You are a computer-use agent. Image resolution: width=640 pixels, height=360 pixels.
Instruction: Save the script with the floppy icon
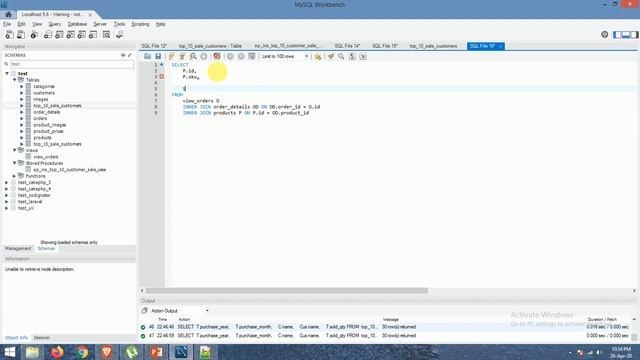coord(158,56)
